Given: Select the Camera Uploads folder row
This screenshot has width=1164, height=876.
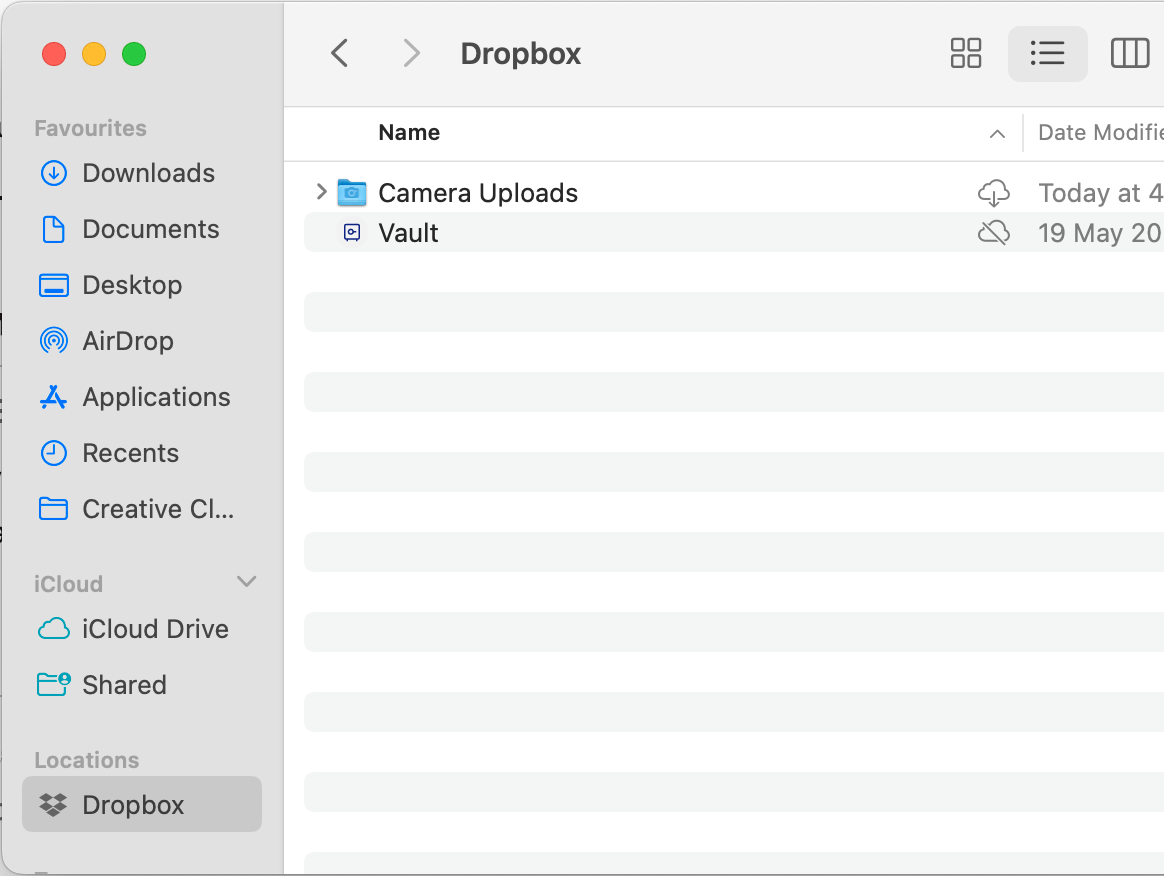Looking at the screenshot, I should 733,193.
